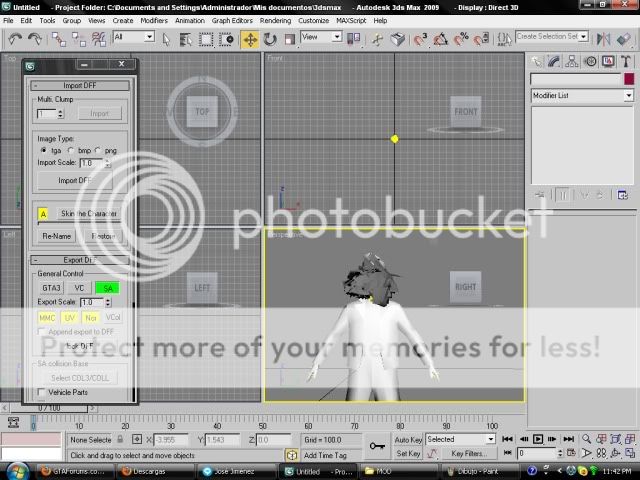The image size is (640, 480).
Task: Select the Move tool in main toolbar
Action: (250, 38)
